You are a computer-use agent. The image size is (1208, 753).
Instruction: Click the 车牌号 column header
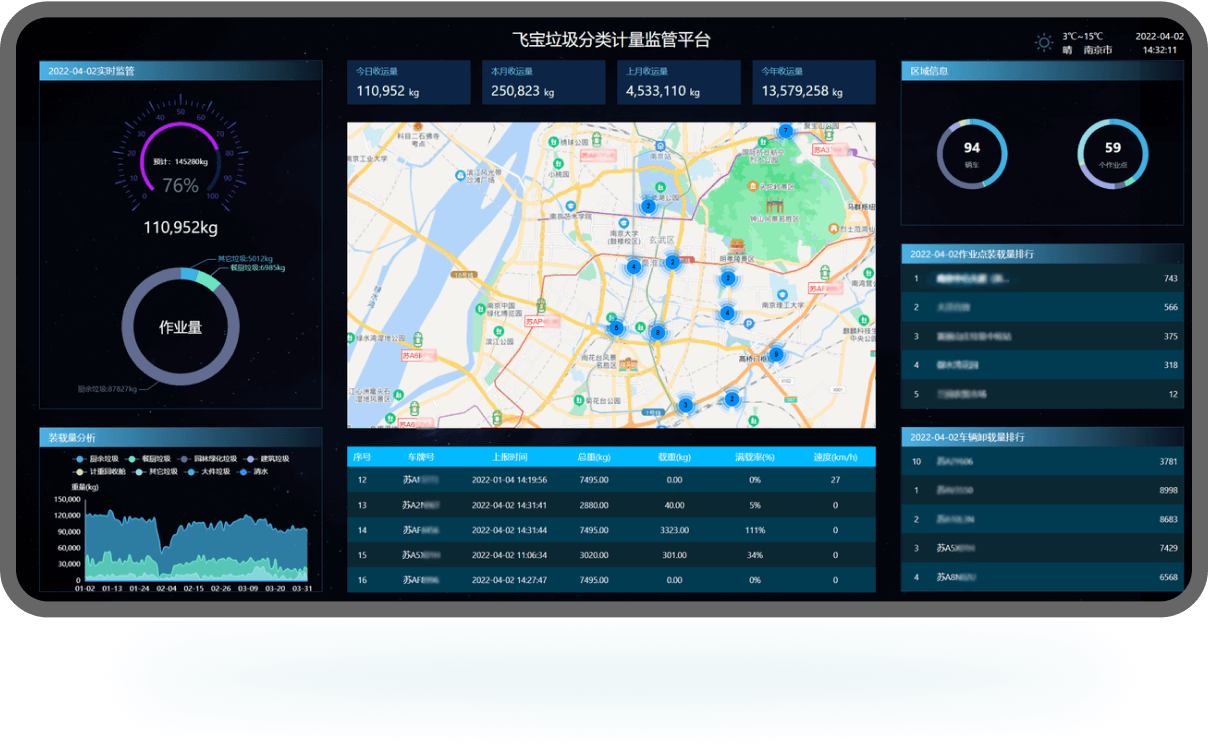420,457
